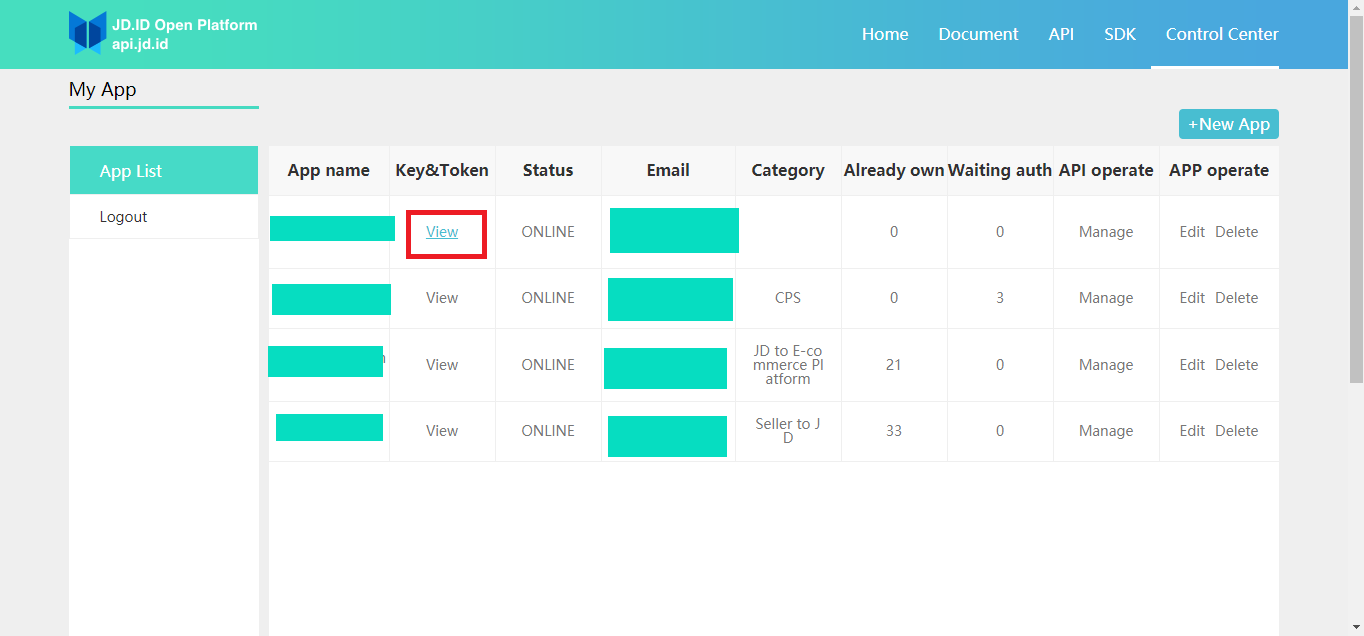Select App List in the sidebar
This screenshot has height=636, width=1364.
[x=164, y=171]
